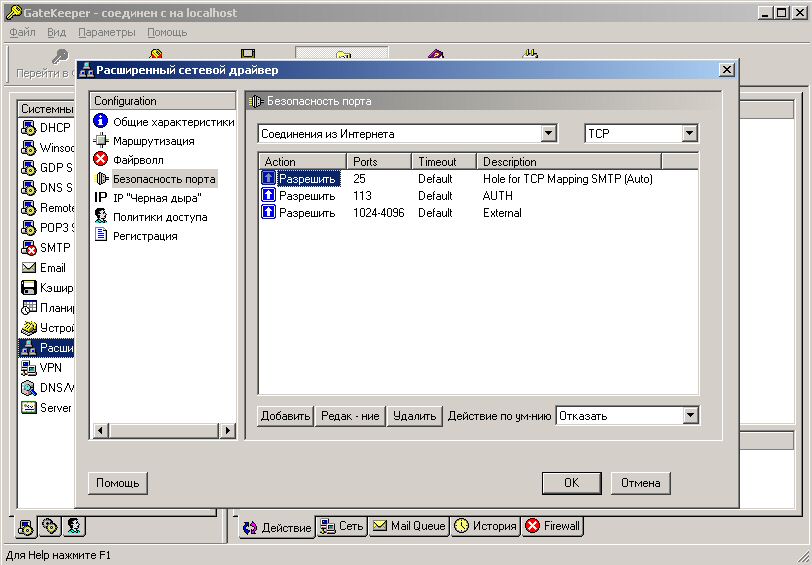Click the Timeout column header
812x565 pixels.
coord(444,162)
